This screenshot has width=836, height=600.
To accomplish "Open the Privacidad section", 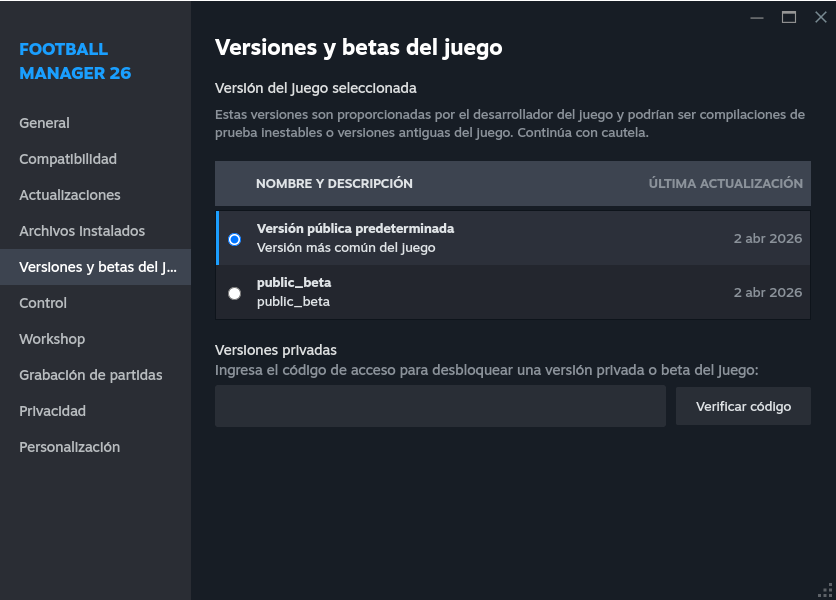I will [x=52, y=411].
